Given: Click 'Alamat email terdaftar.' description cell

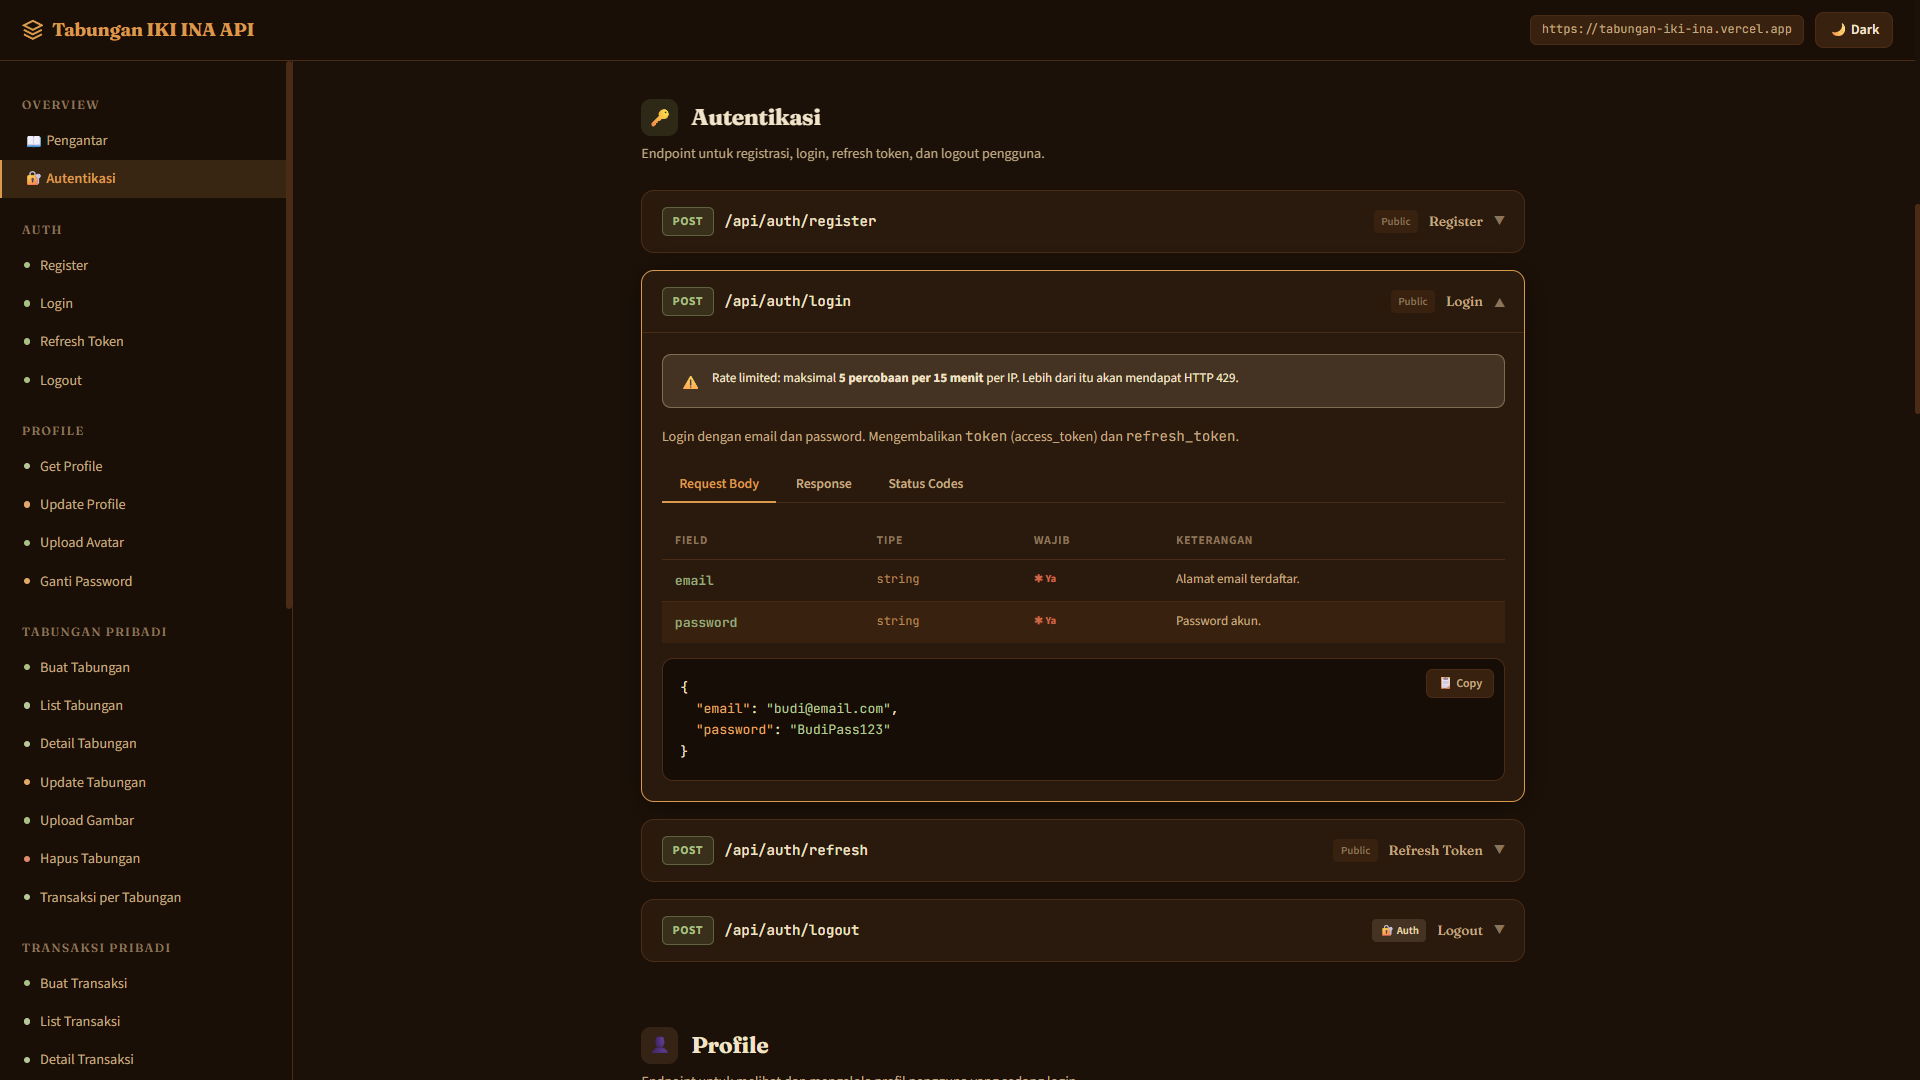Looking at the screenshot, I should tap(1238, 579).
